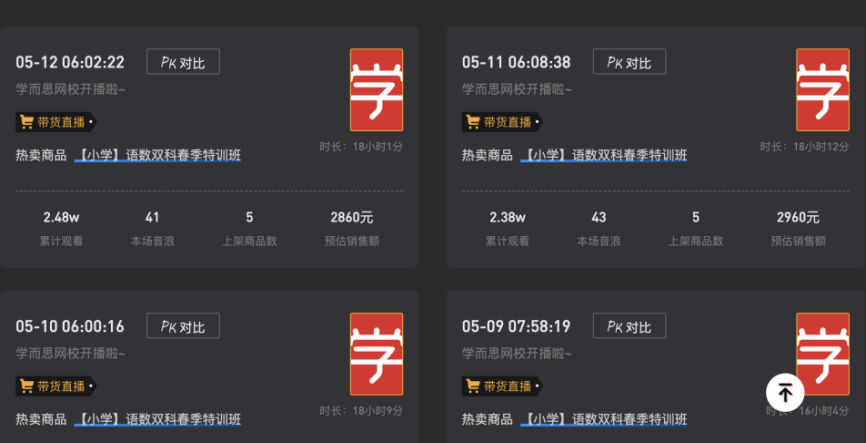Click the 带货直播 cart tag on 05-09 card
This screenshot has height=443, width=866.
[502, 386]
